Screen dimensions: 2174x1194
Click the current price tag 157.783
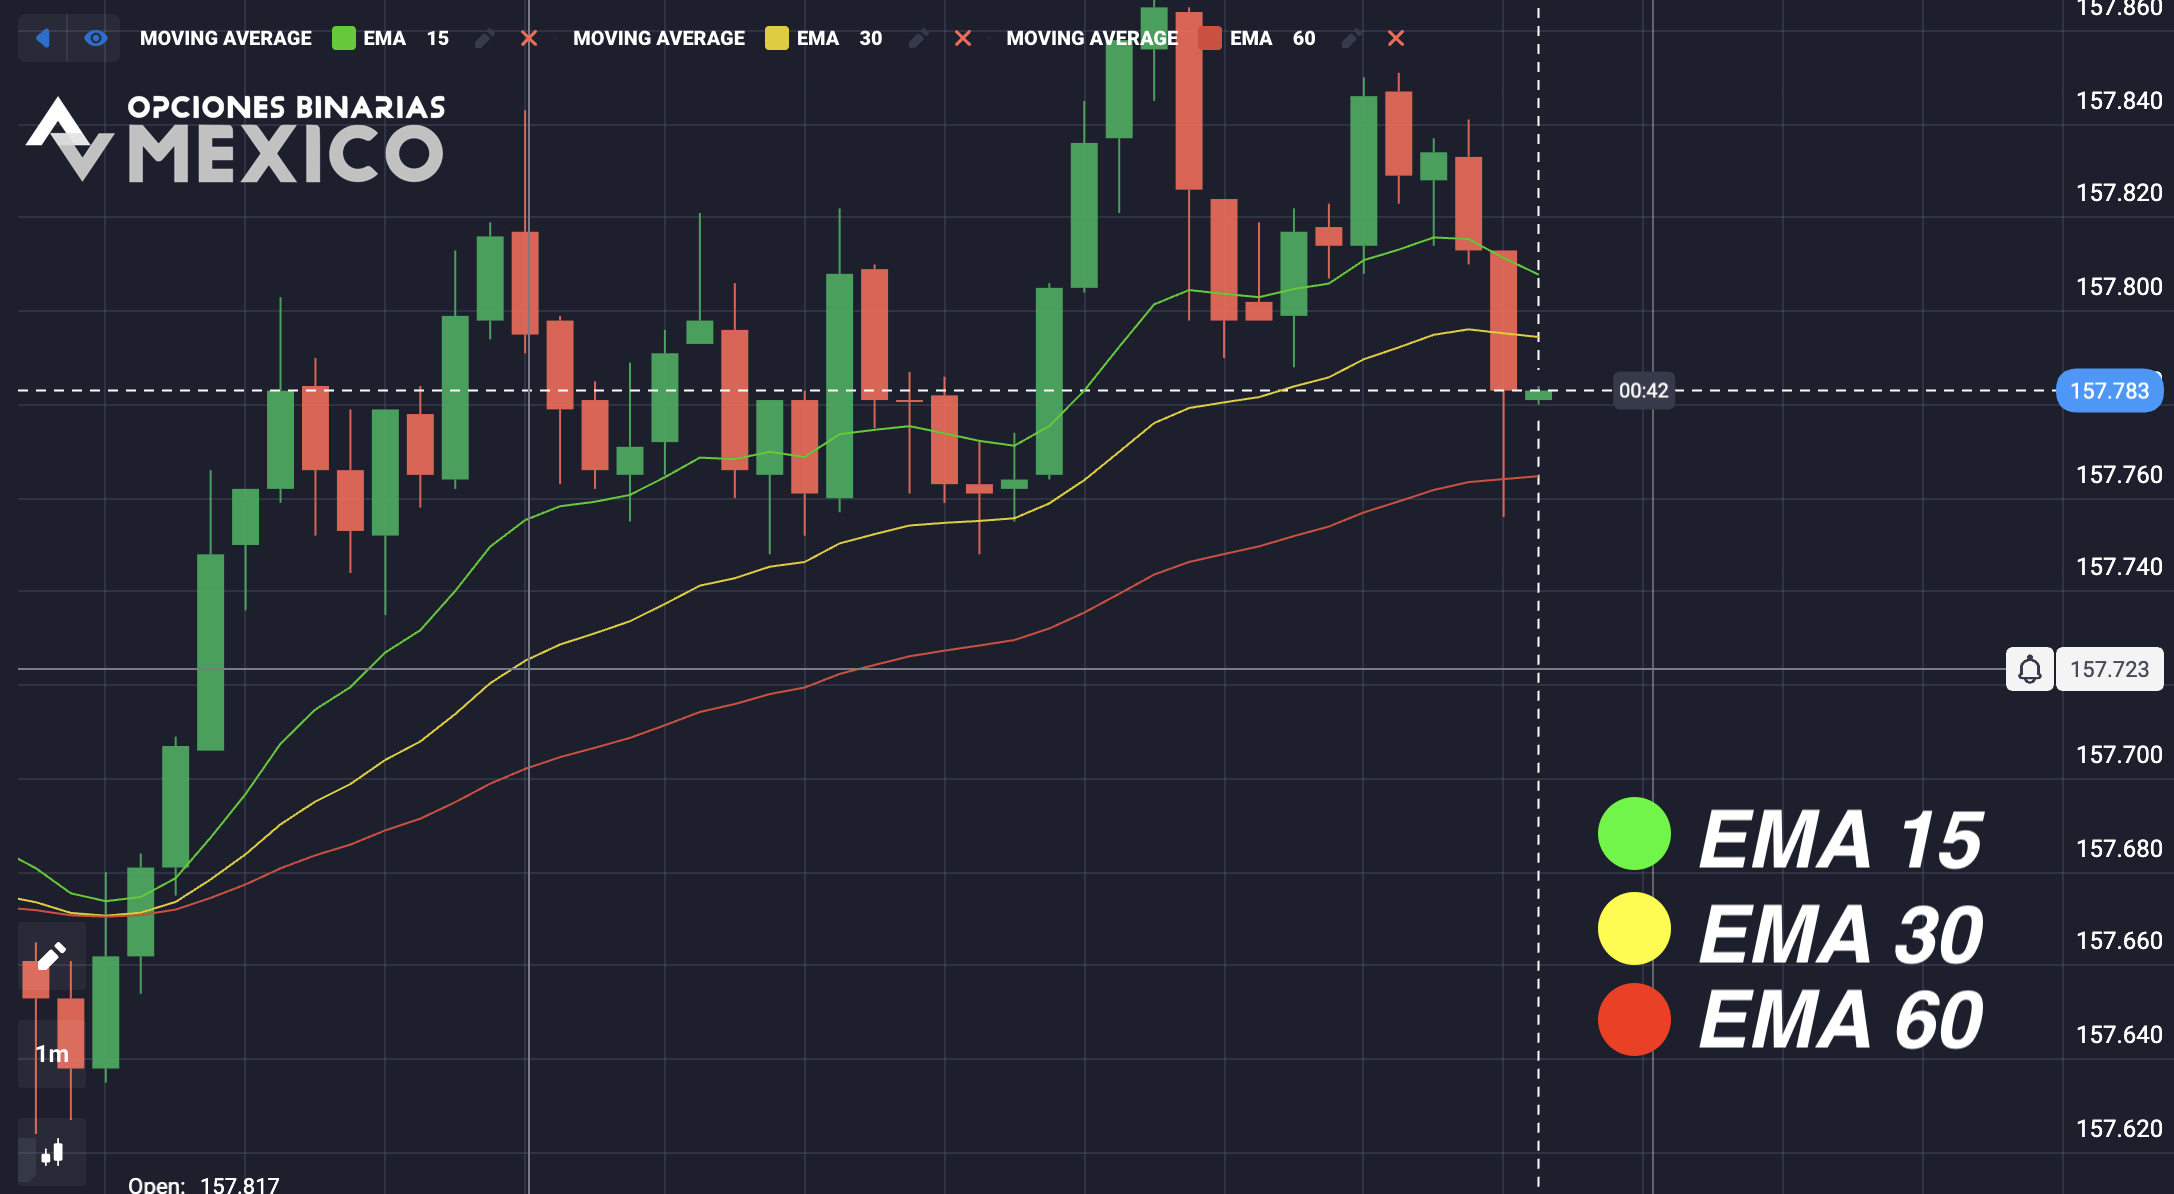[x=2109, y=391]
